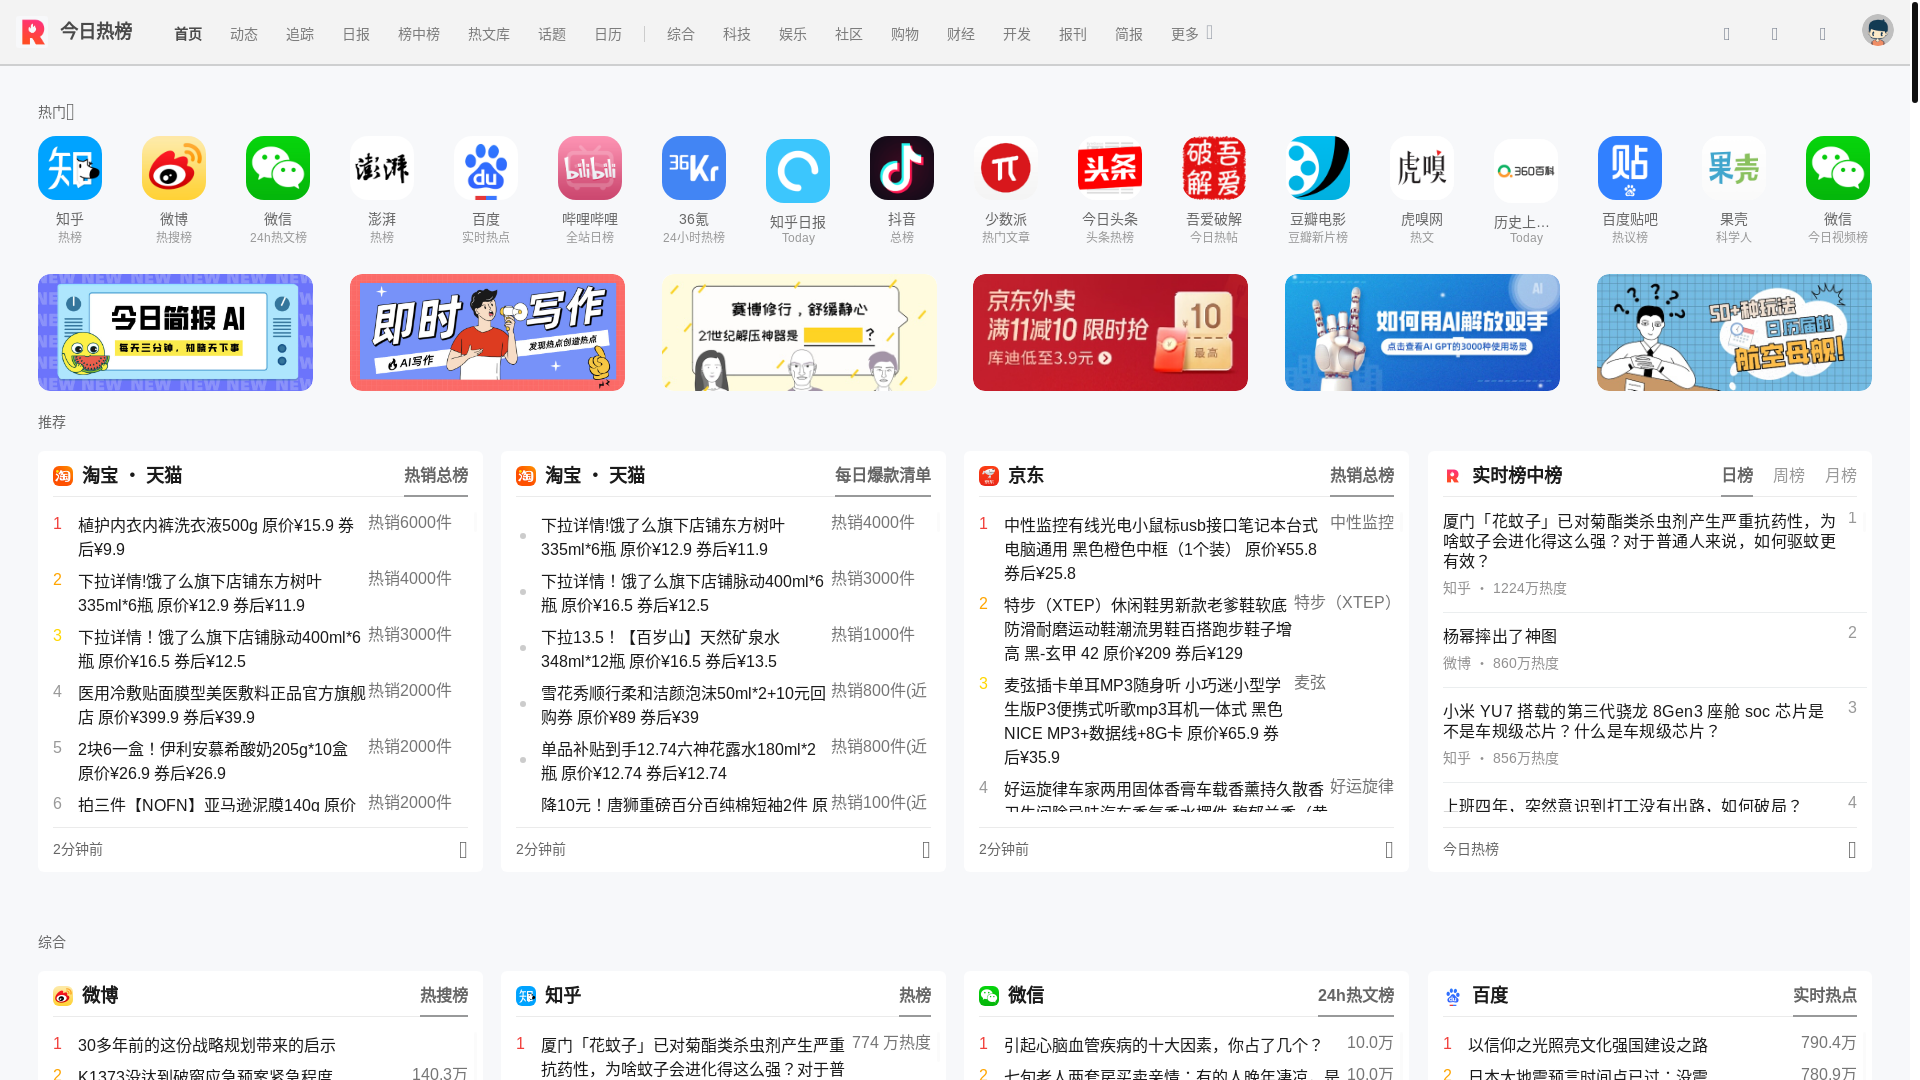The height and width of the screenshot is (1080, 1920).
Task: Open the 今日头条 头条热榜 icon
Action: 1110,168
